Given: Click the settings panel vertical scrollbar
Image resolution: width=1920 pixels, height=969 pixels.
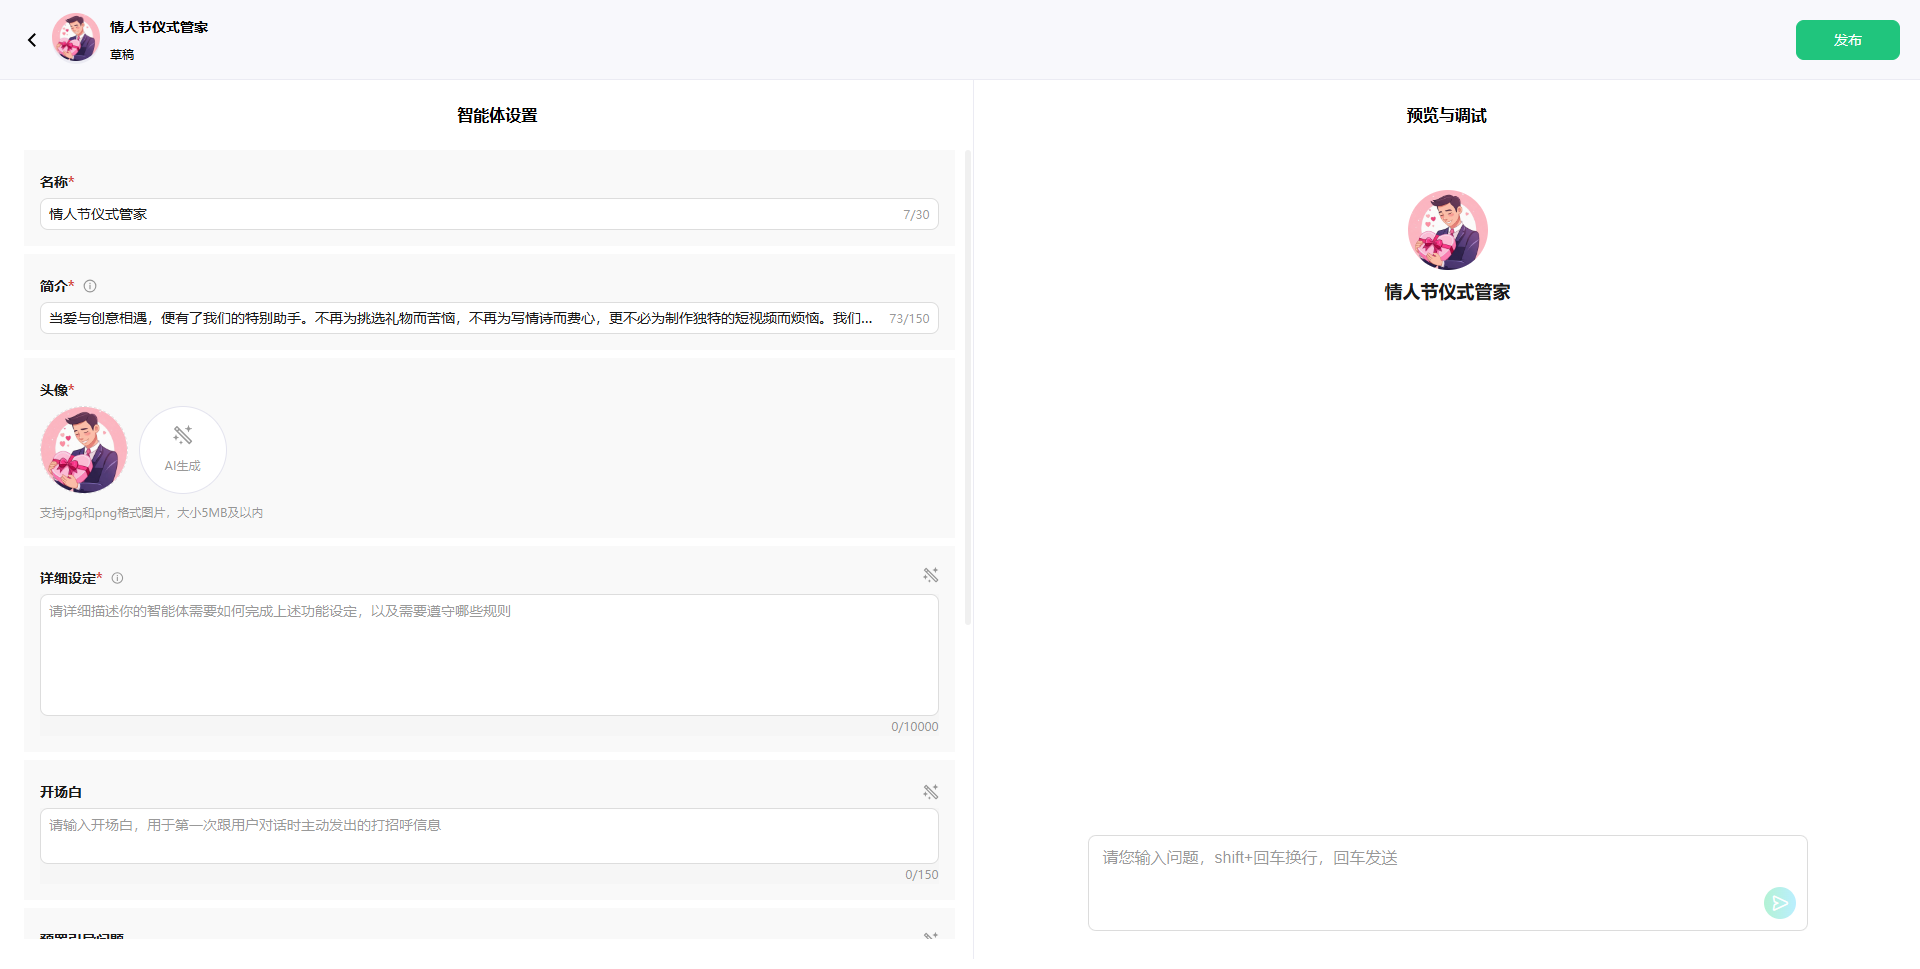Looking at the screenshot, I should [968, 388].
